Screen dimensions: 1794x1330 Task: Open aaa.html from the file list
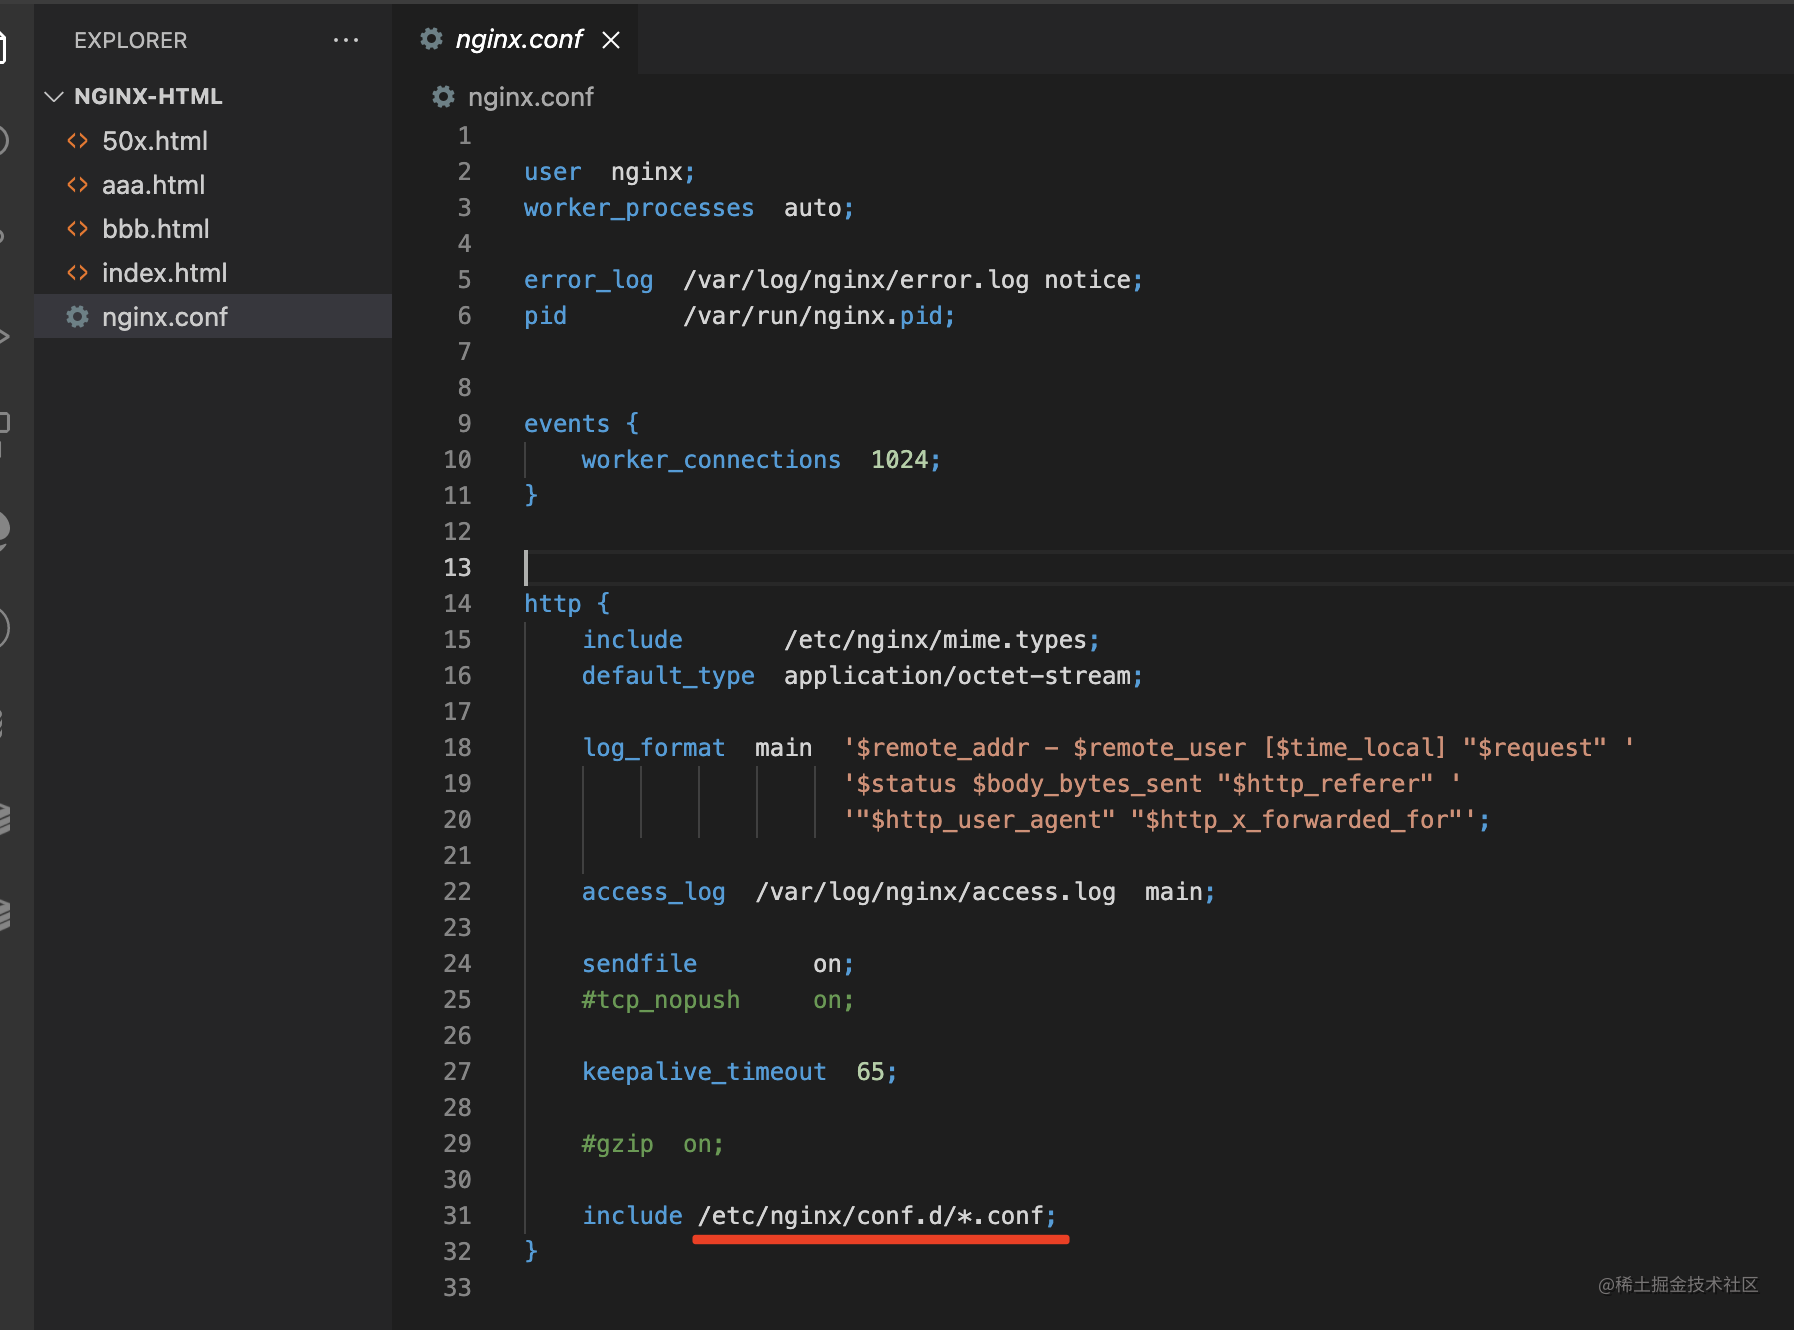(153, 185)
